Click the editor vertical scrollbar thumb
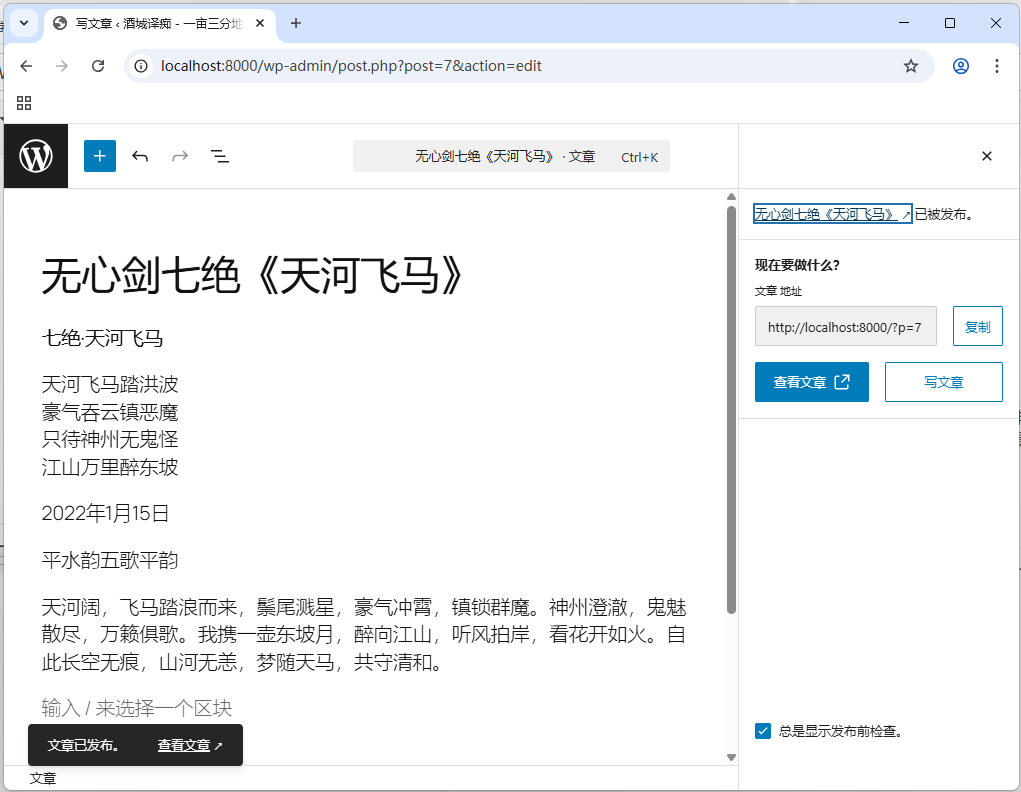The image size is (1021, 792). coord(731,409)
